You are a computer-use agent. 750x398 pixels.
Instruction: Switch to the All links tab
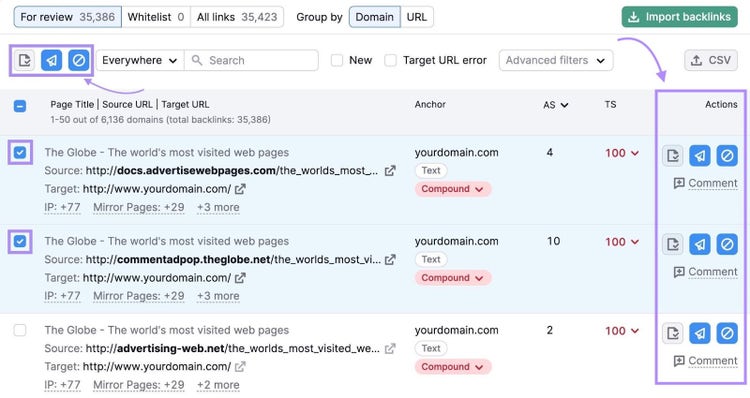pos(237,17)
